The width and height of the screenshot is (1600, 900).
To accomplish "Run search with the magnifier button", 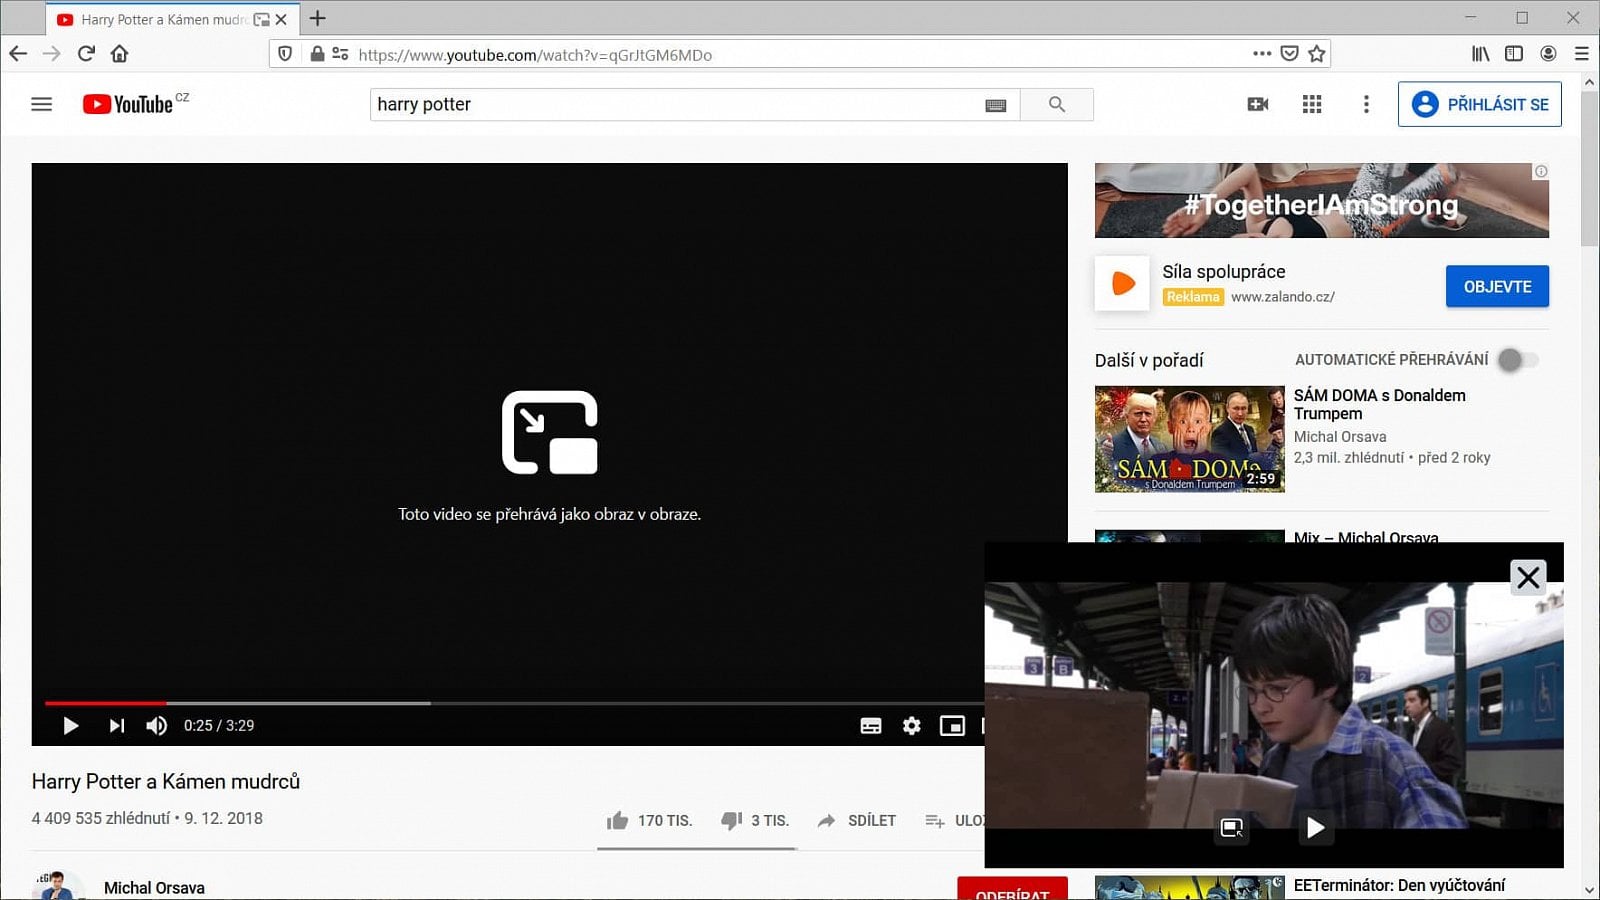I will point(1057,104).
